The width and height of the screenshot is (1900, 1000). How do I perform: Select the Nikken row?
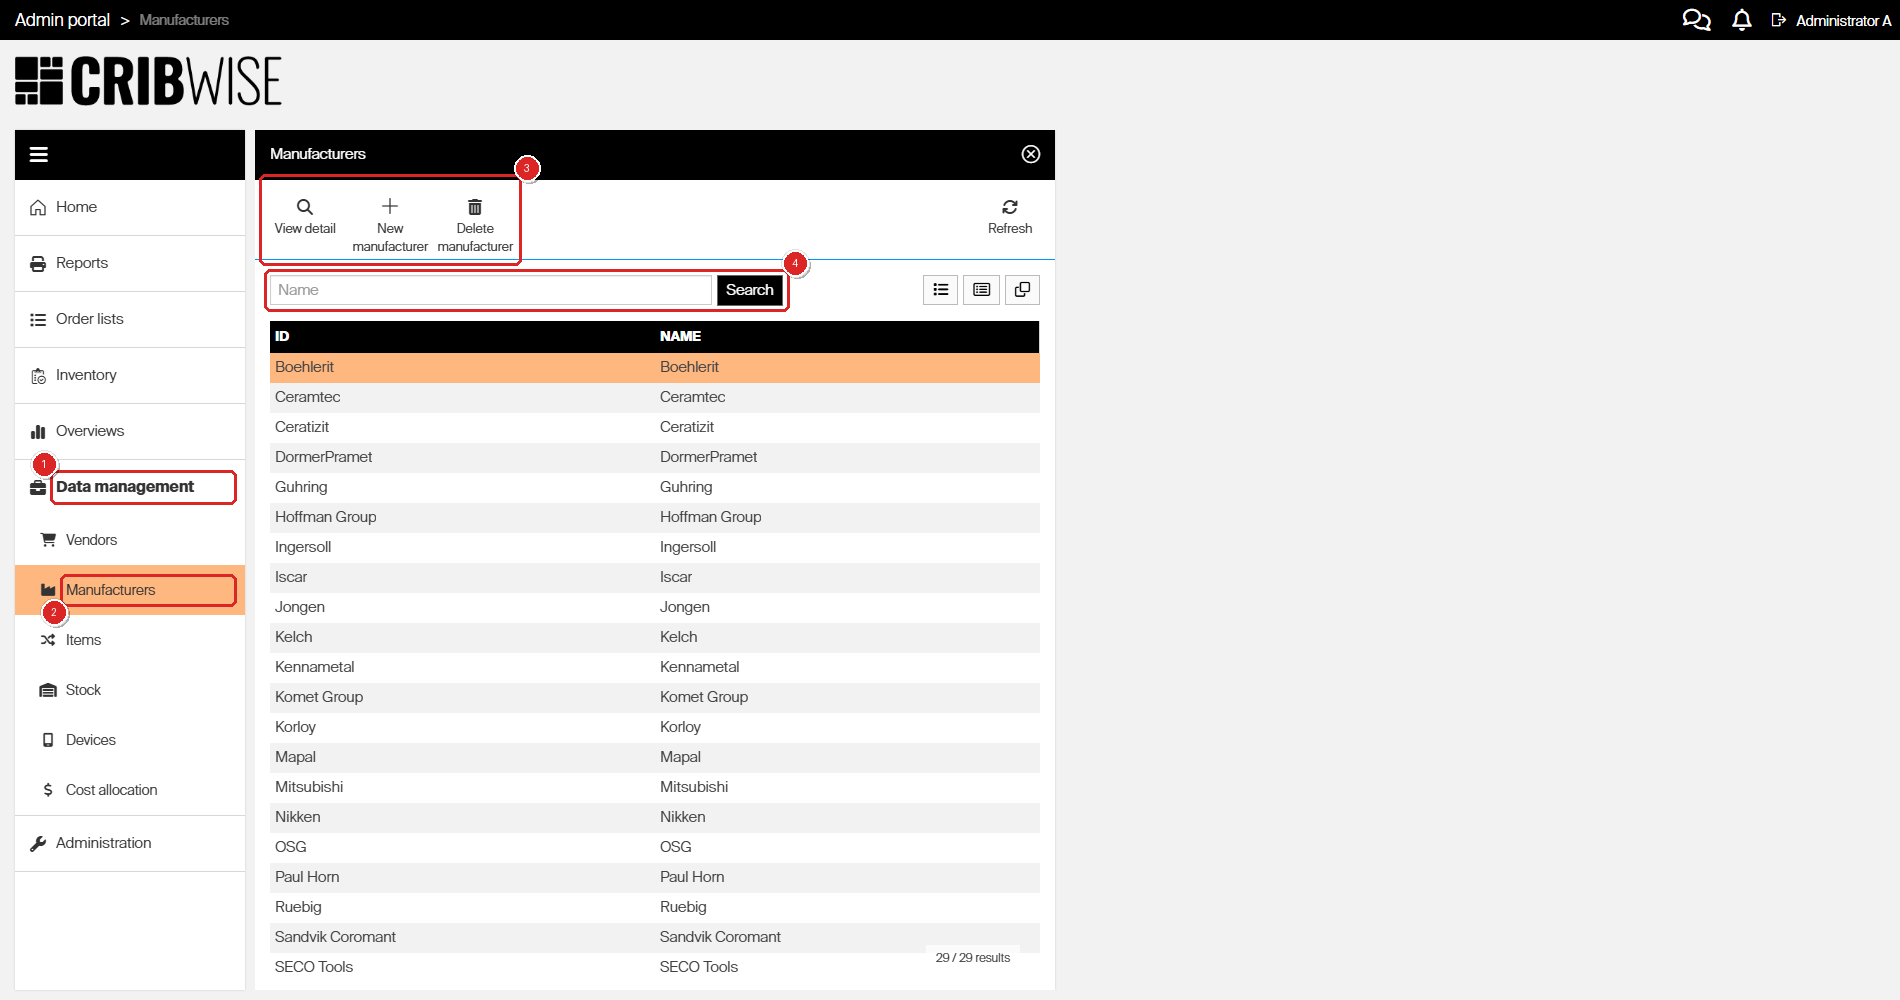tap(655, 817)
